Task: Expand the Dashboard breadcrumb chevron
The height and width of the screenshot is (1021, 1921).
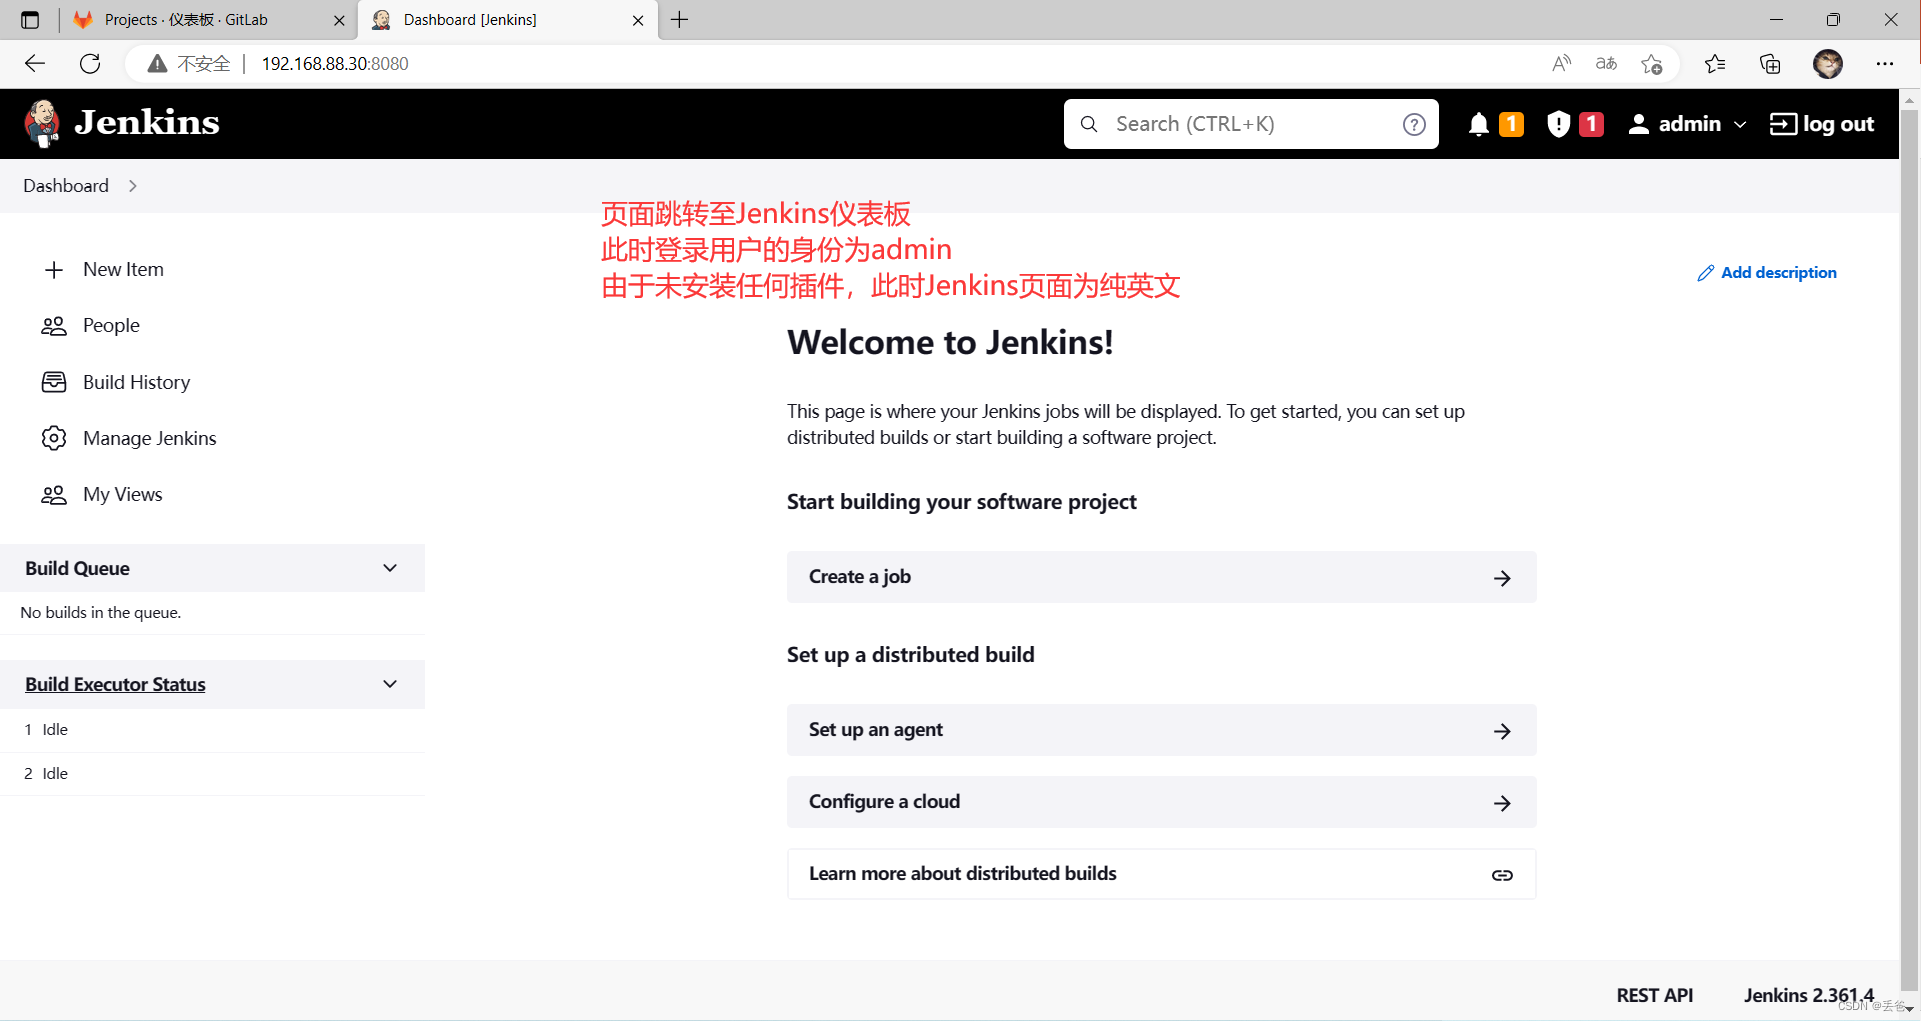Action: pyautogui.click(x=133, y=186)
